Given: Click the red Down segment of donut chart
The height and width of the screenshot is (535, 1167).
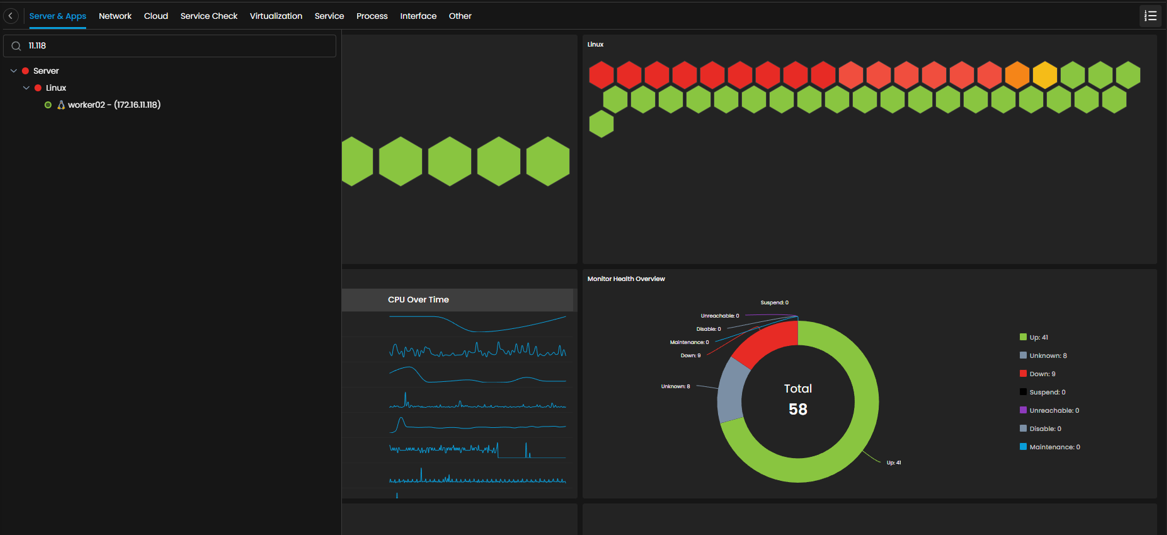Looking at the screenshot, I should pos(762,345).
